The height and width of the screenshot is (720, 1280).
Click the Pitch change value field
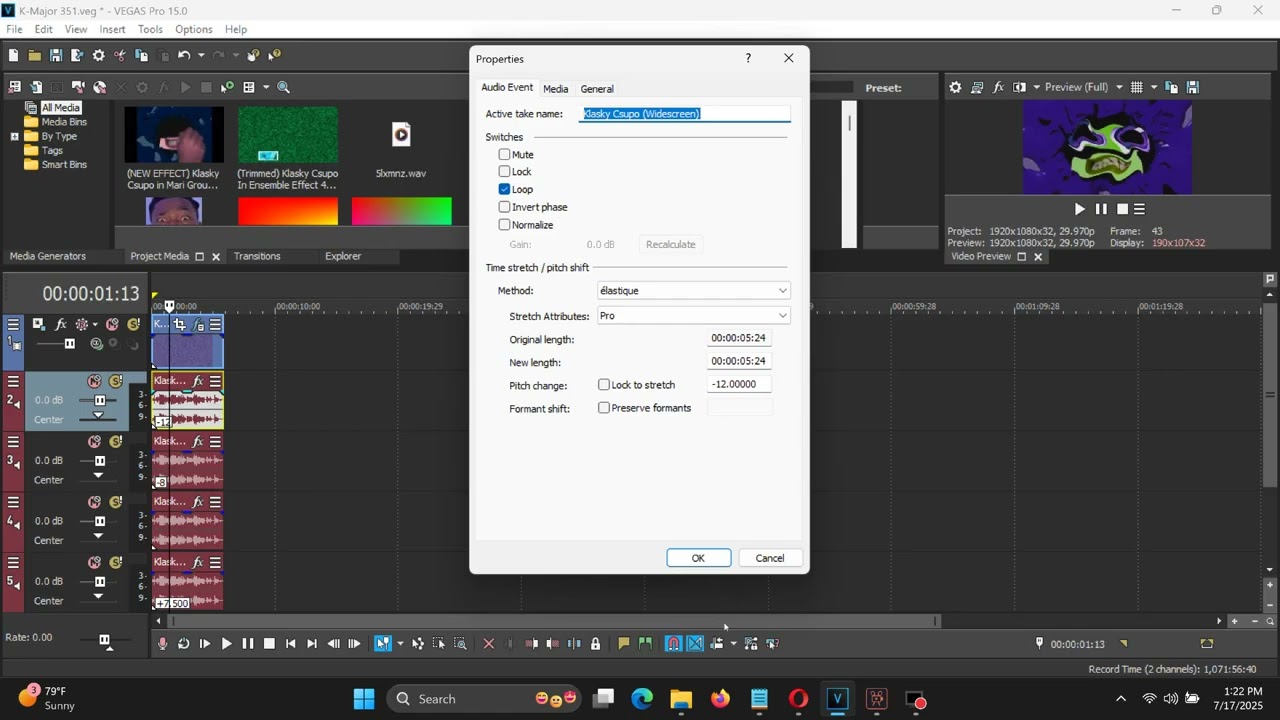click(739, 384)
